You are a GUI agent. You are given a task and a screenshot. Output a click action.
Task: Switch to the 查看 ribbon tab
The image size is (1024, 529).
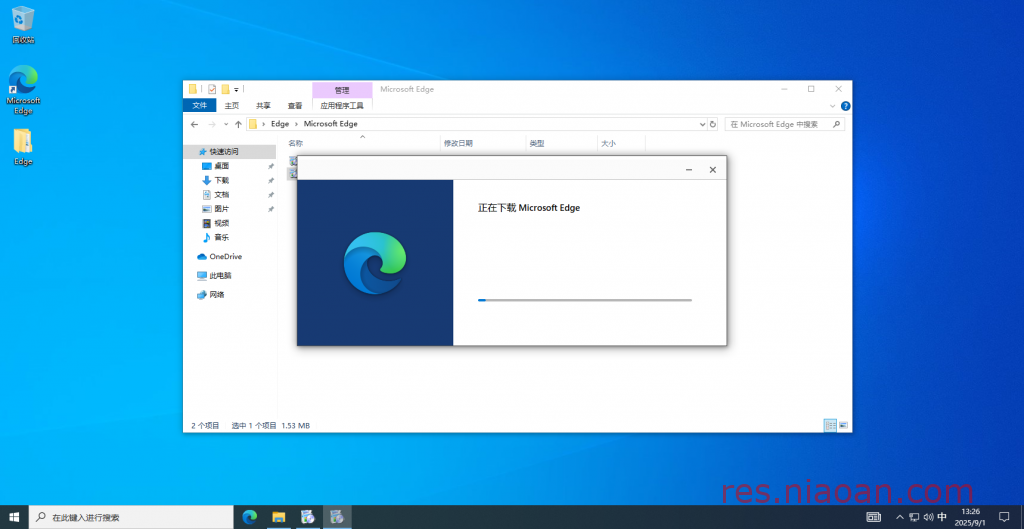pos(295,106)
